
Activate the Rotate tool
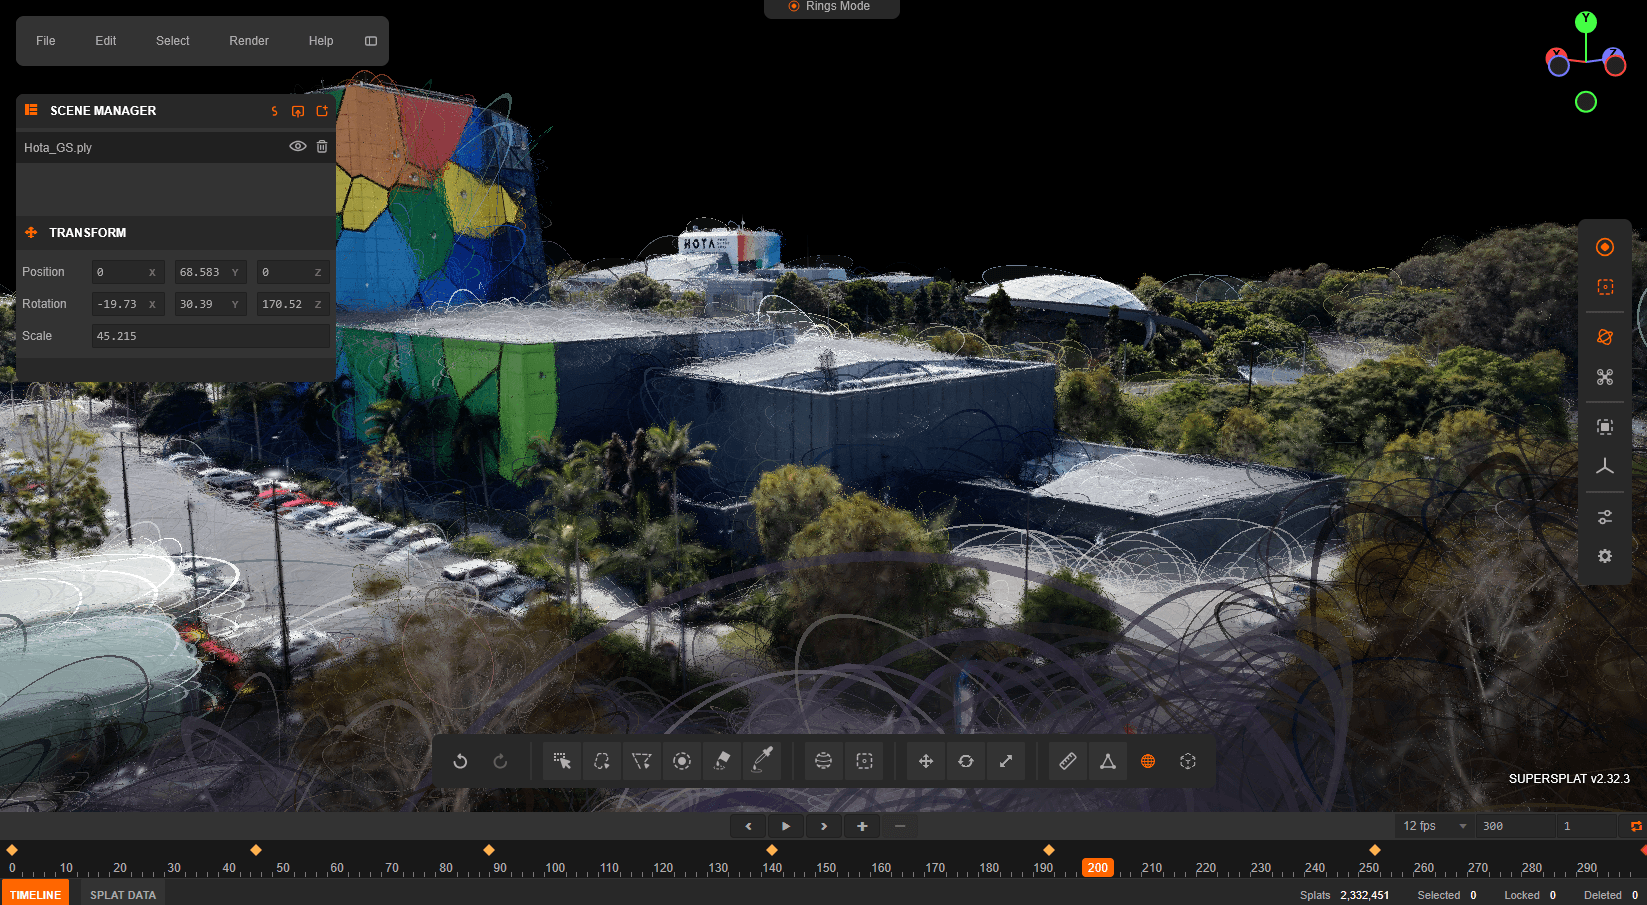[966, 761]
